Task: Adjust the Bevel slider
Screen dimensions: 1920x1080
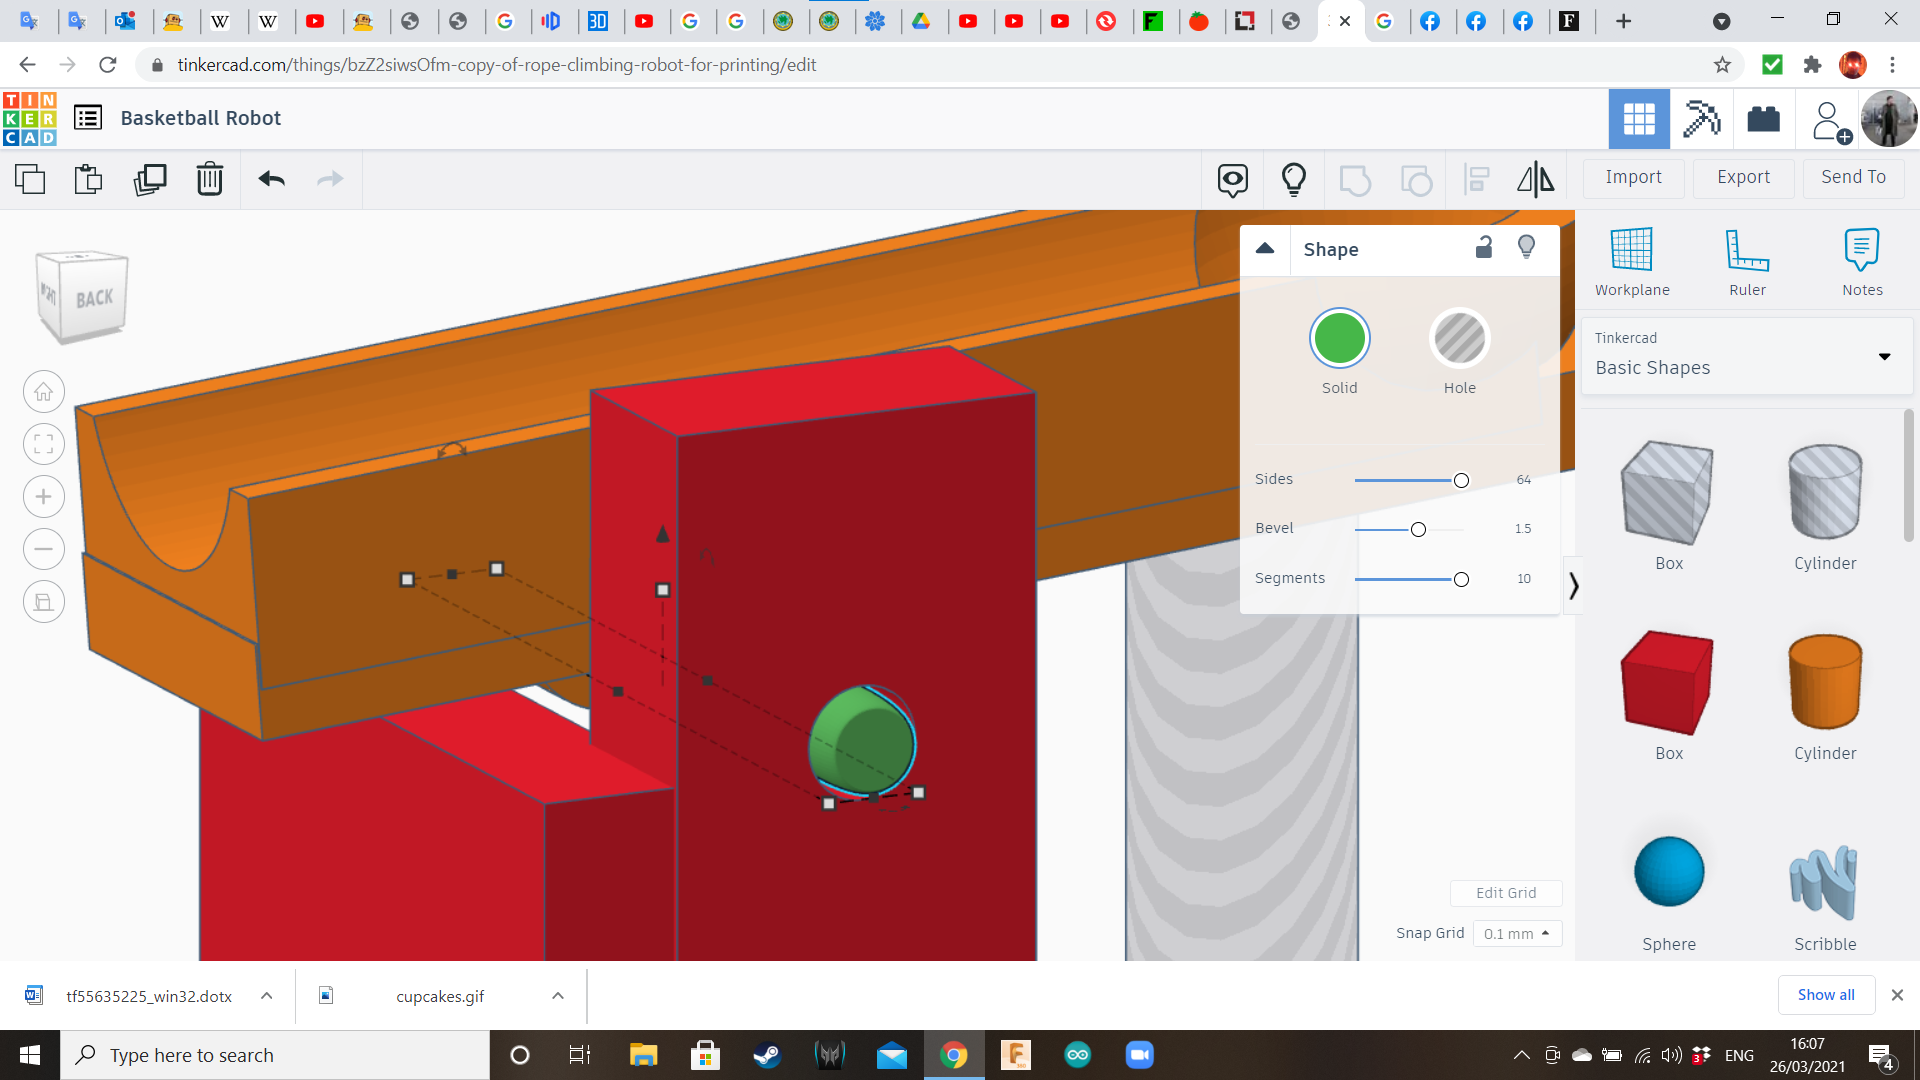Action: pos(1418,529)
